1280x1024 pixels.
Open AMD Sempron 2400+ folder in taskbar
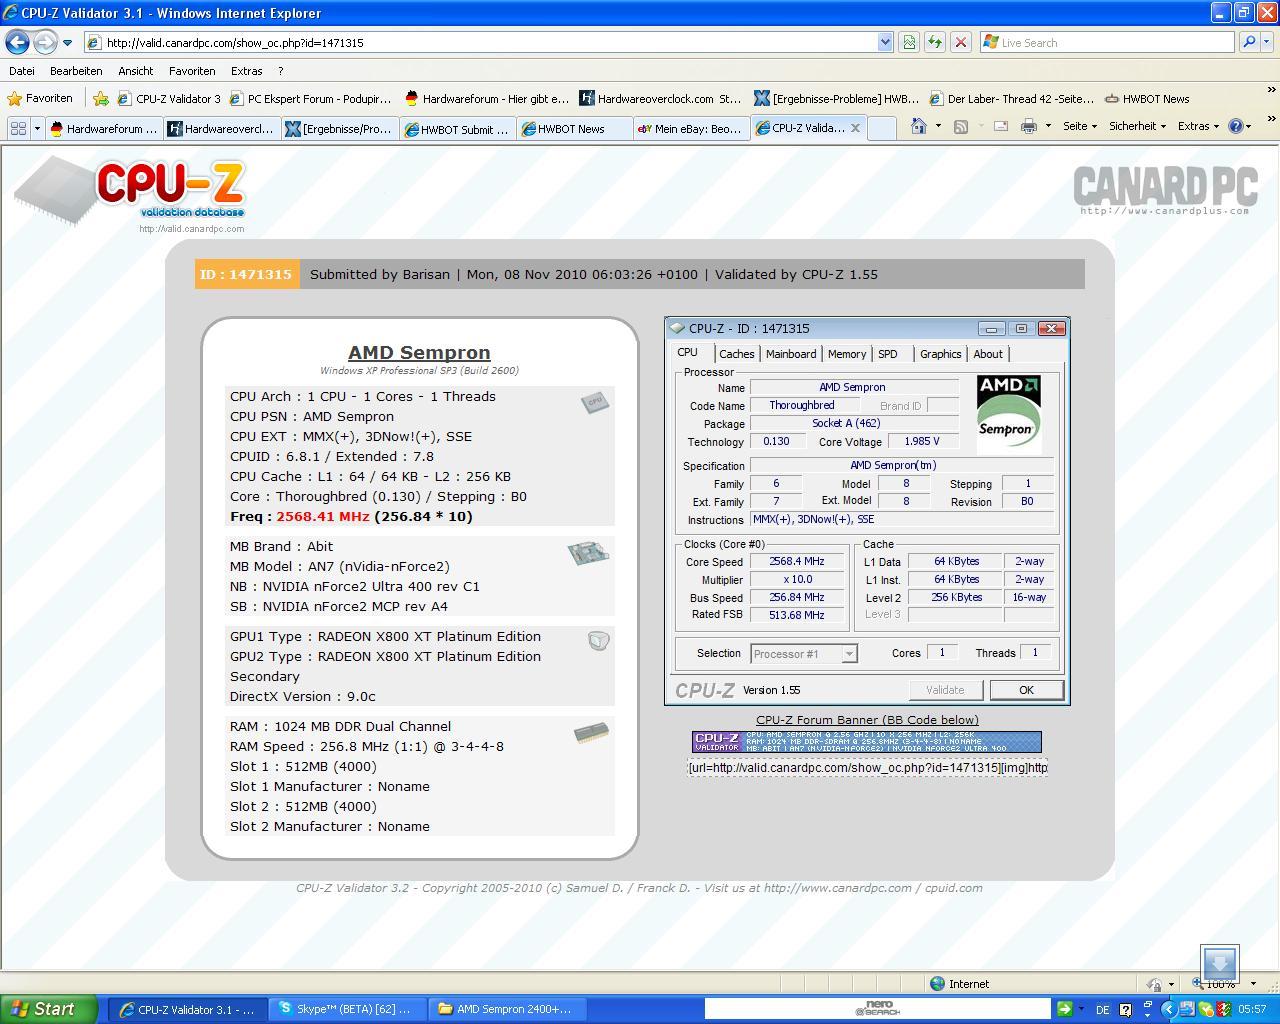tap(507, 1009)
